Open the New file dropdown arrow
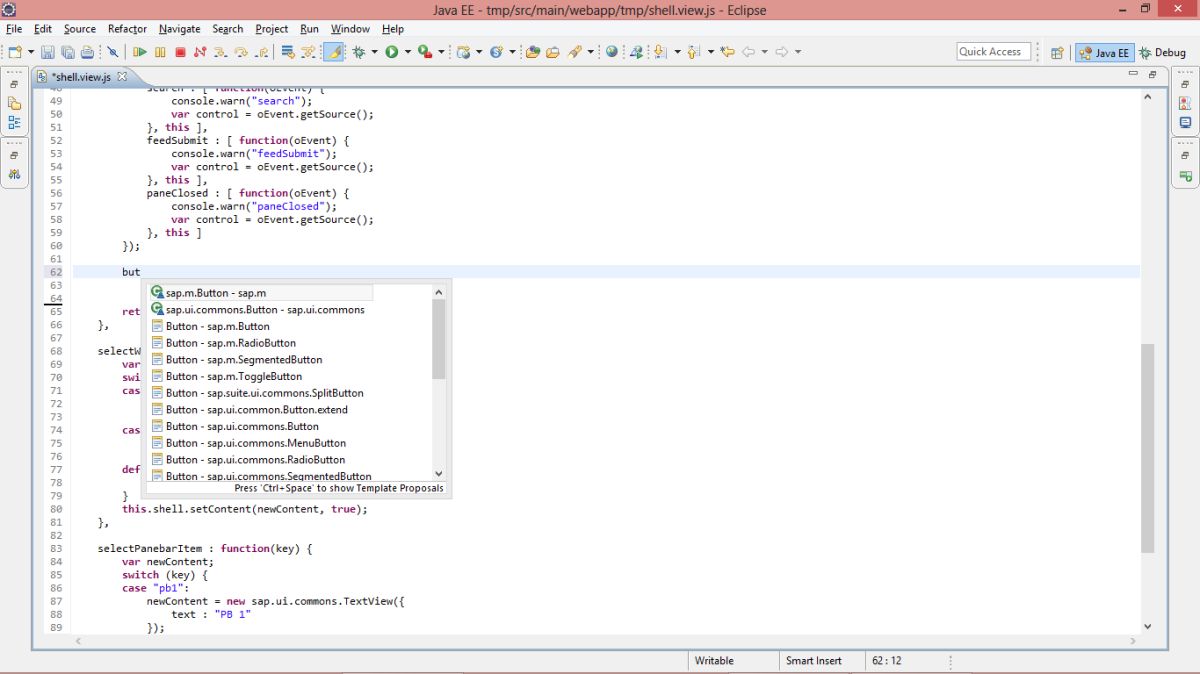Screen dimensions: 1200x674 (31, 52)
